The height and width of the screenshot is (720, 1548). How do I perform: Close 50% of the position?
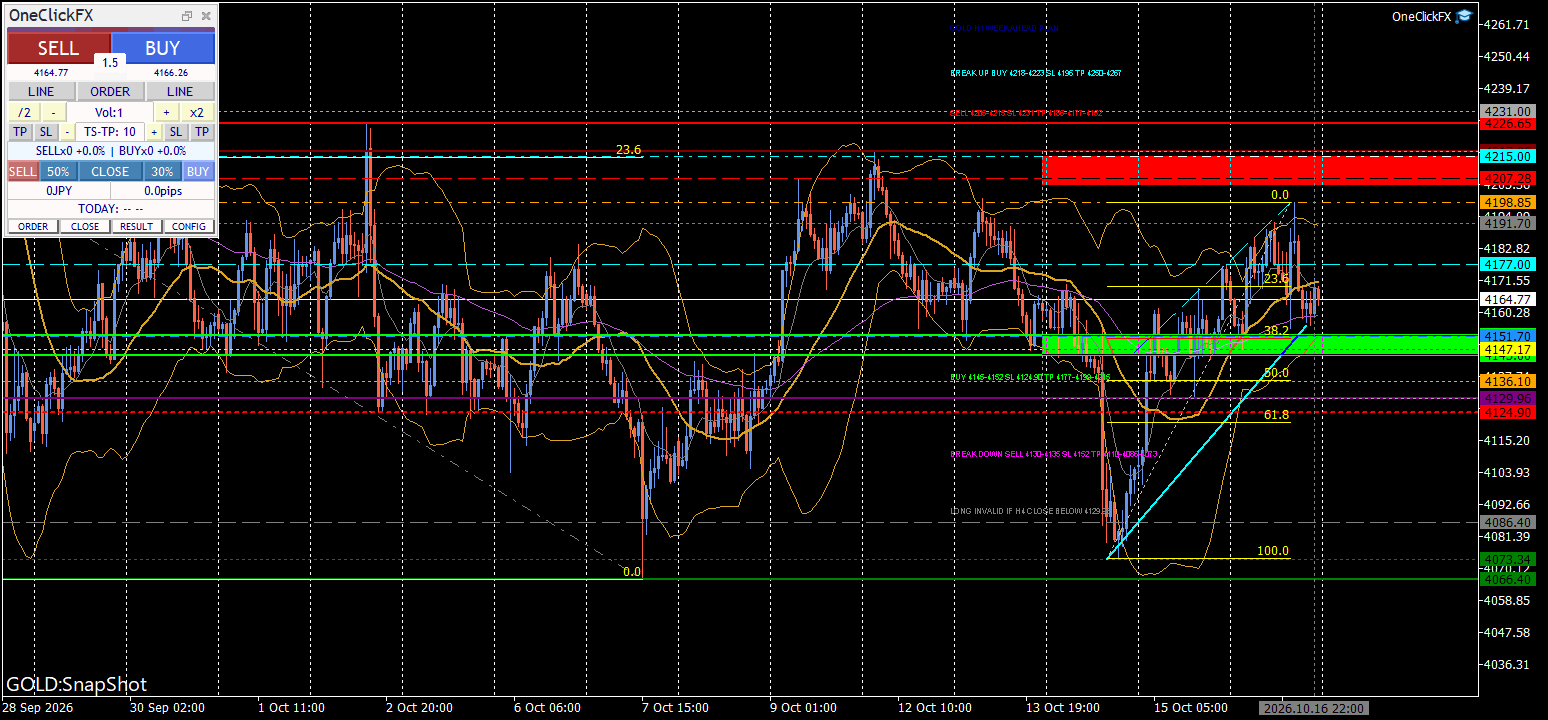[x=58, y=171]
